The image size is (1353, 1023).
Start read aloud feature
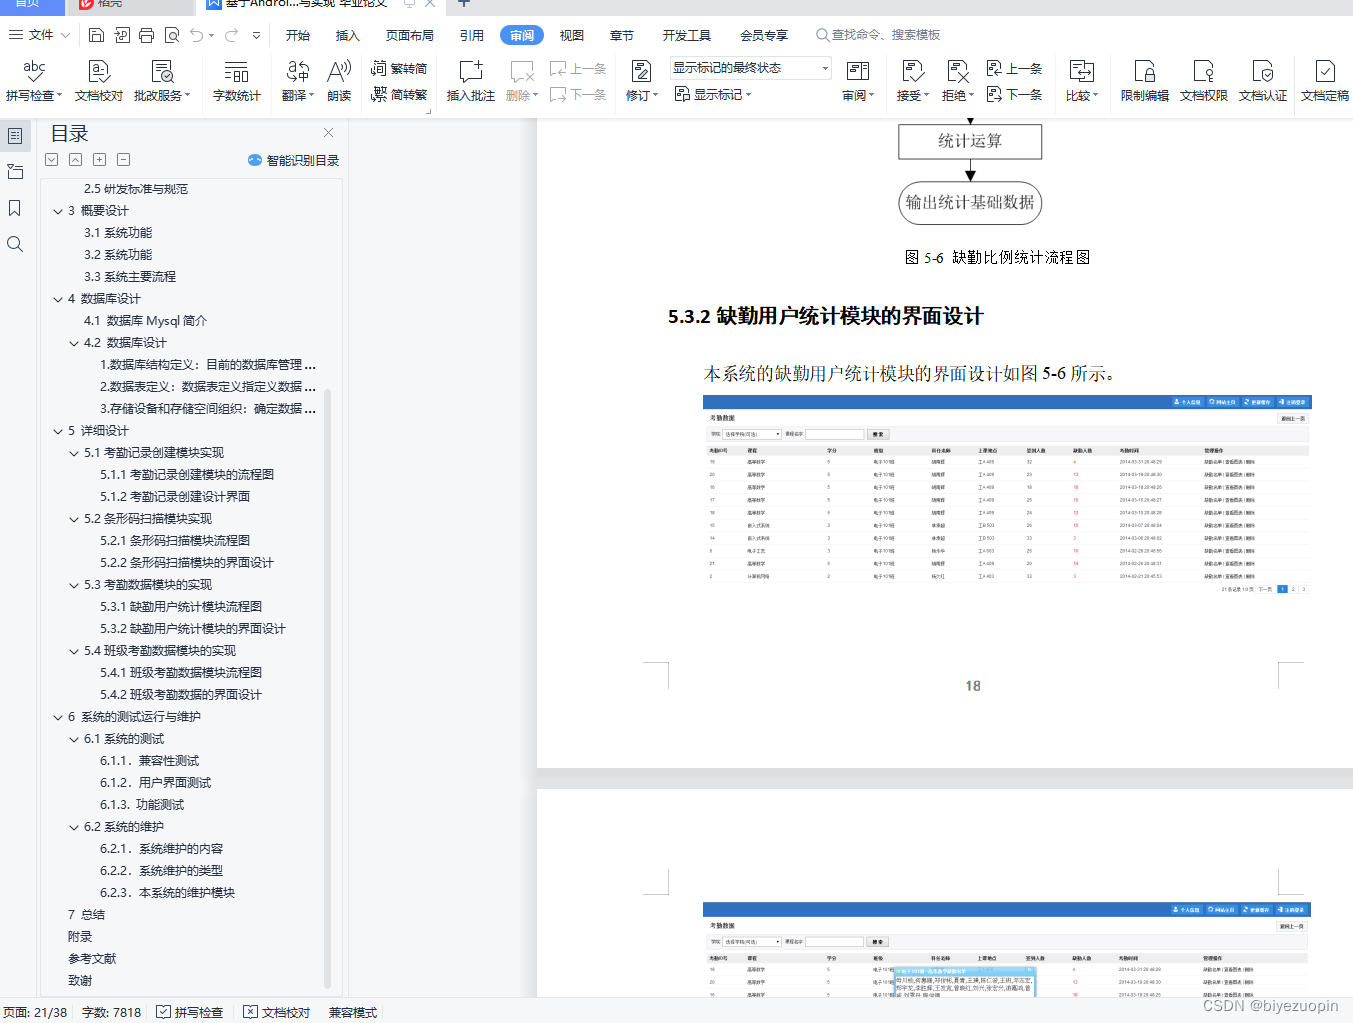(x=339, y=81)
